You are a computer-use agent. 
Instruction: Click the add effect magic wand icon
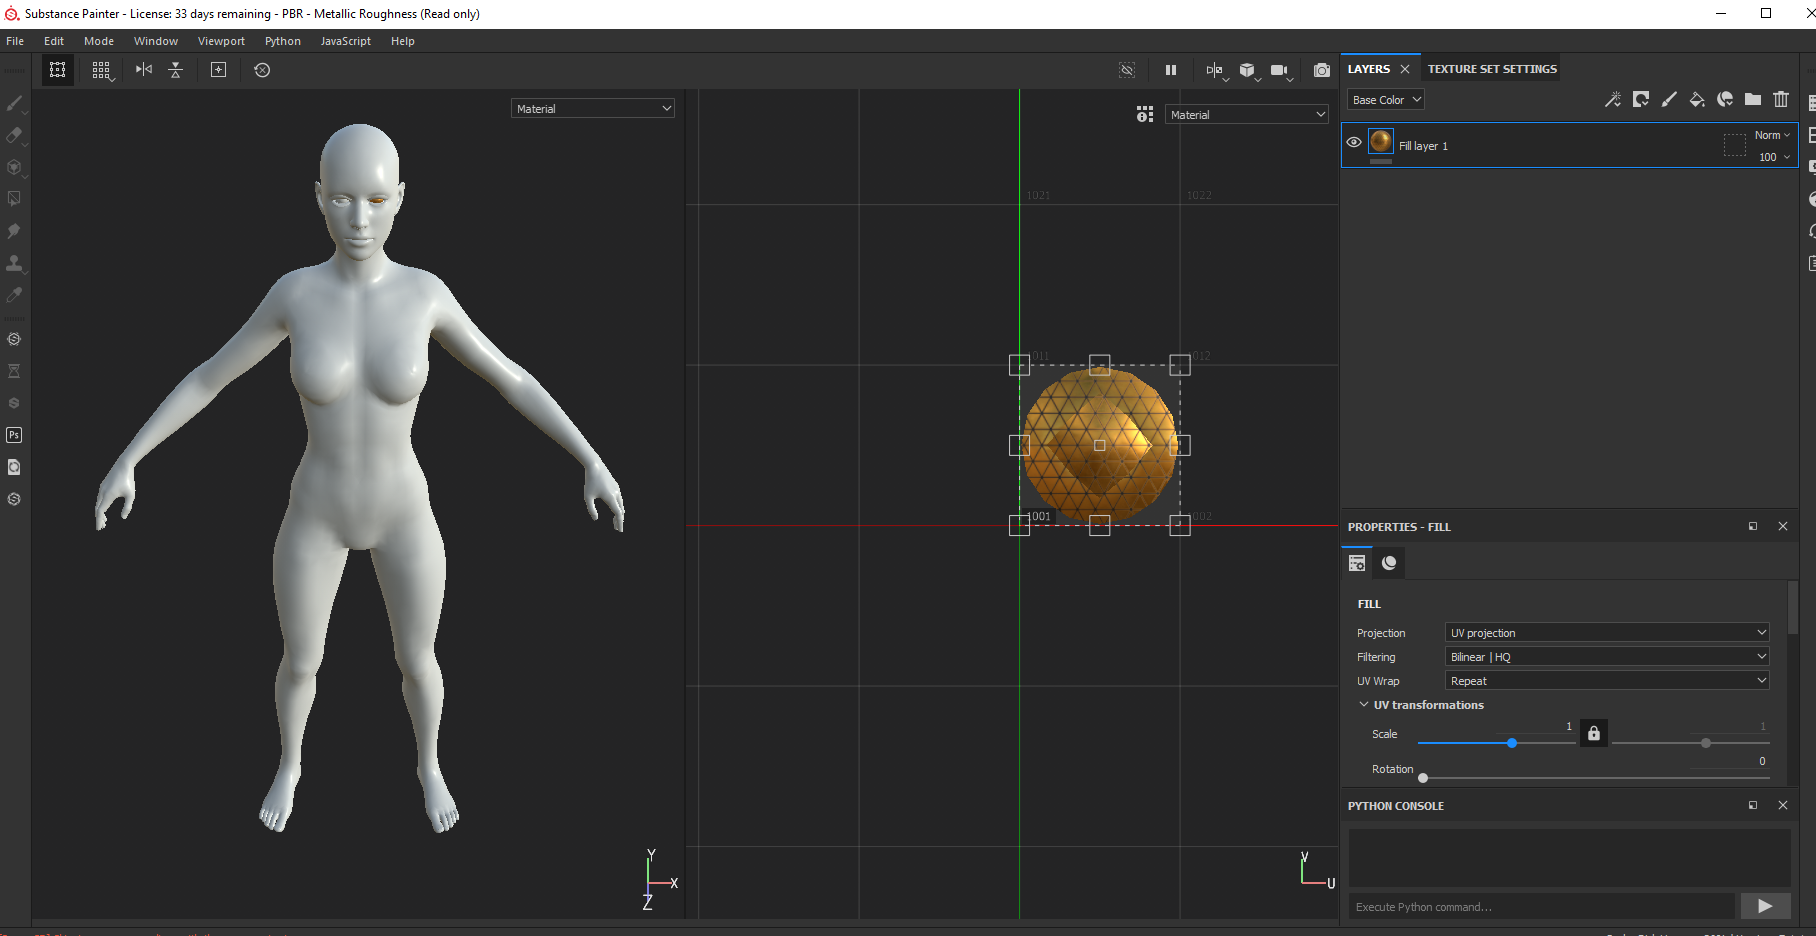click(x=1613, y=99)
